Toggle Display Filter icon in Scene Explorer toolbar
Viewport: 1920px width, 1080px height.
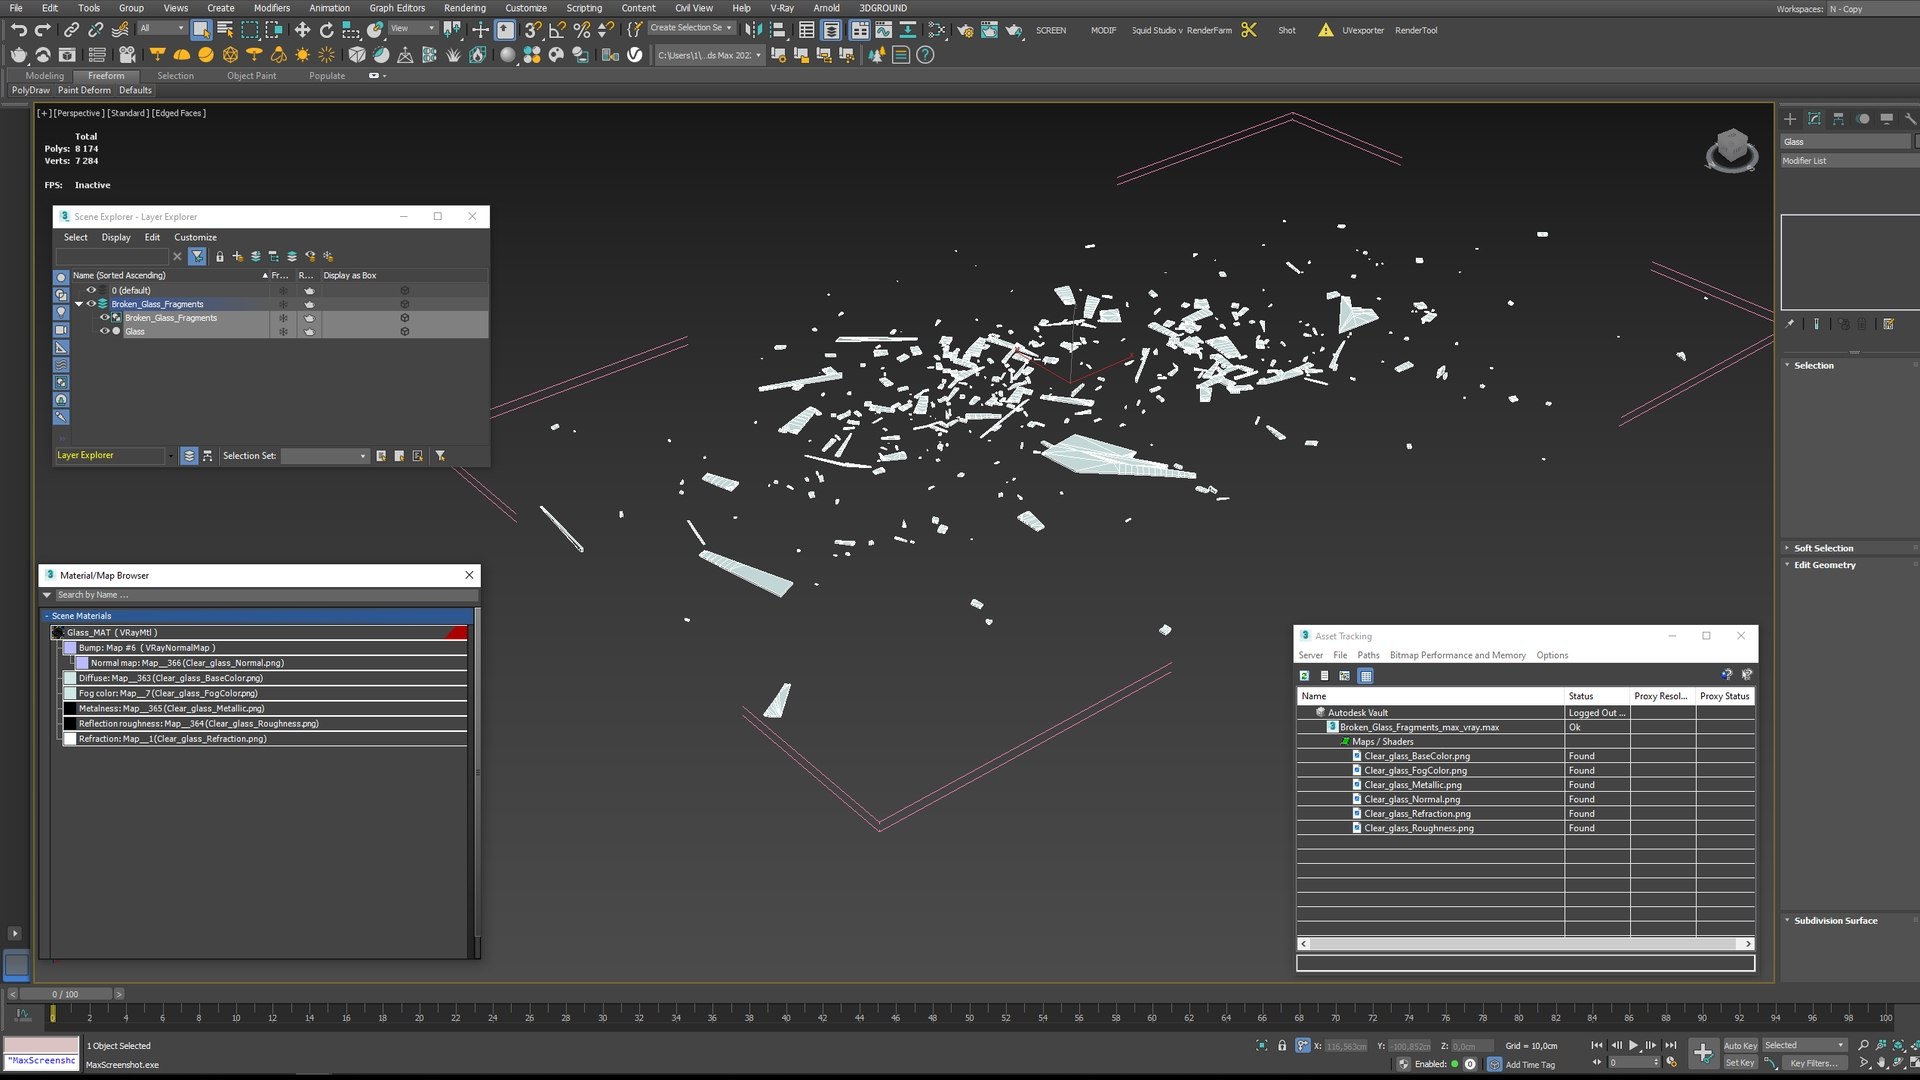[x=197, y=257]
